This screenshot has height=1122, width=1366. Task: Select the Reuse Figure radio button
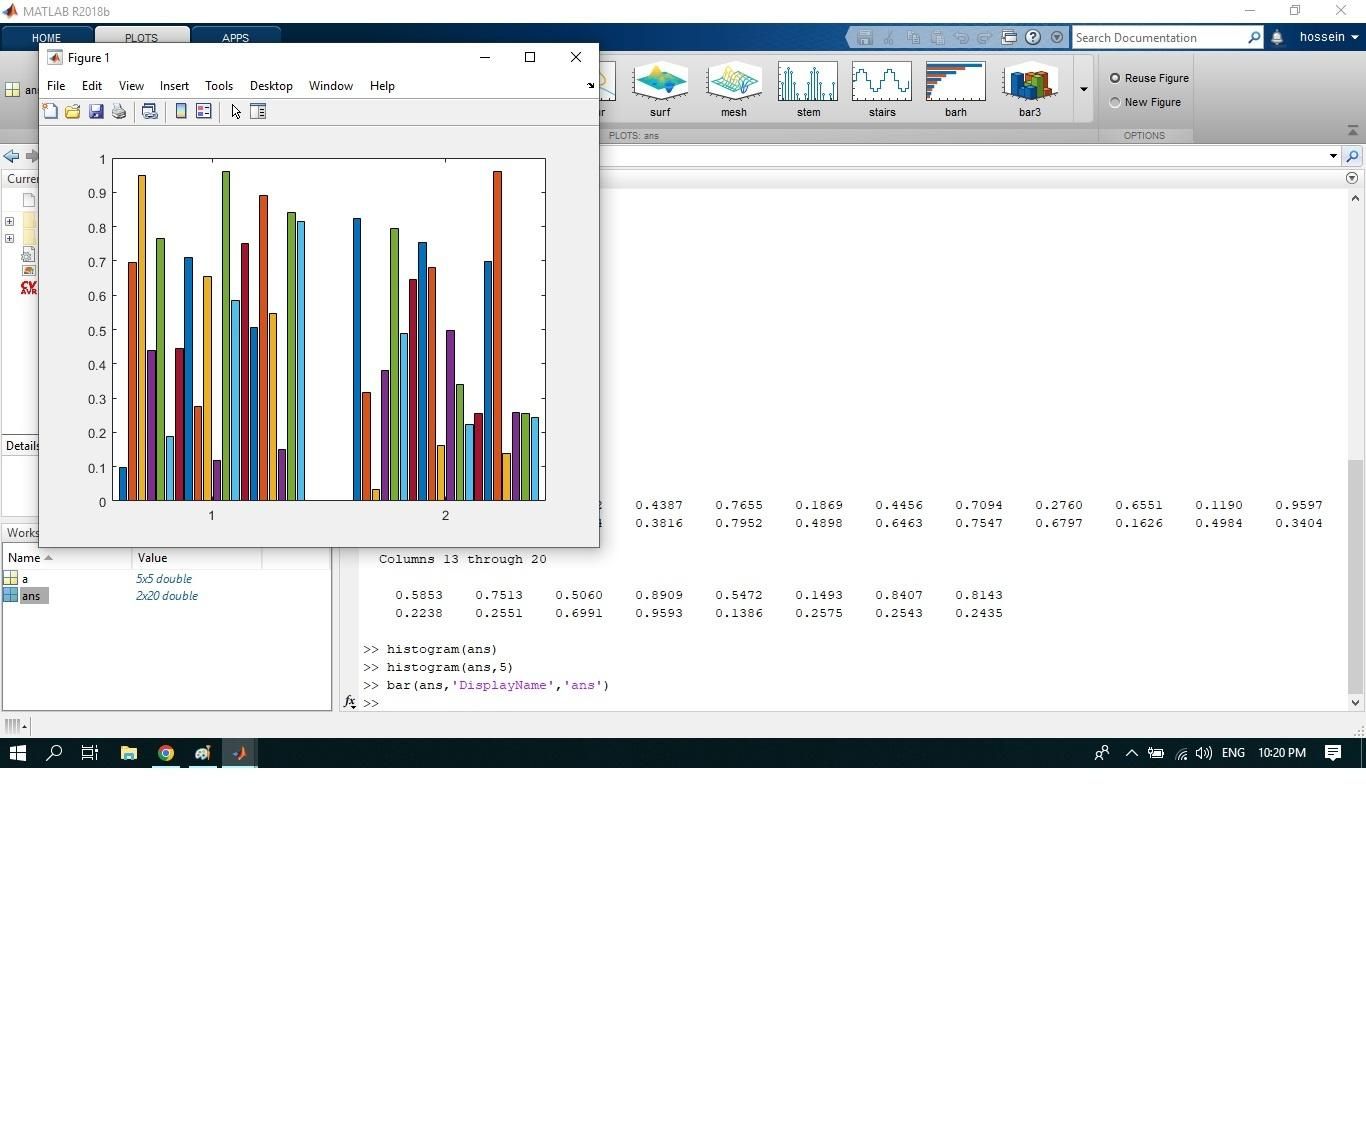point(1115,78)
